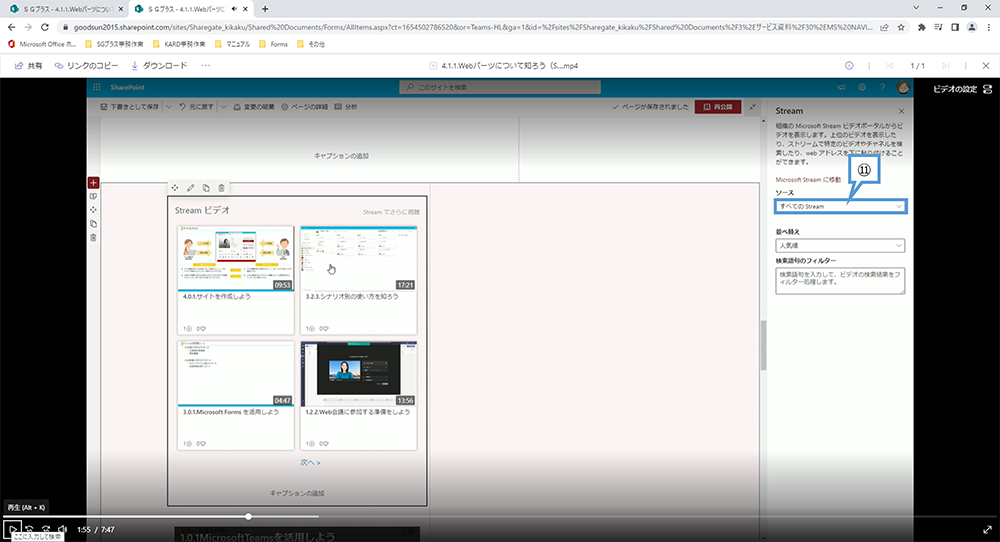Go to next file arrow in viewer
This screenshot has width=1000, height=542.
(x=946, y=66)
